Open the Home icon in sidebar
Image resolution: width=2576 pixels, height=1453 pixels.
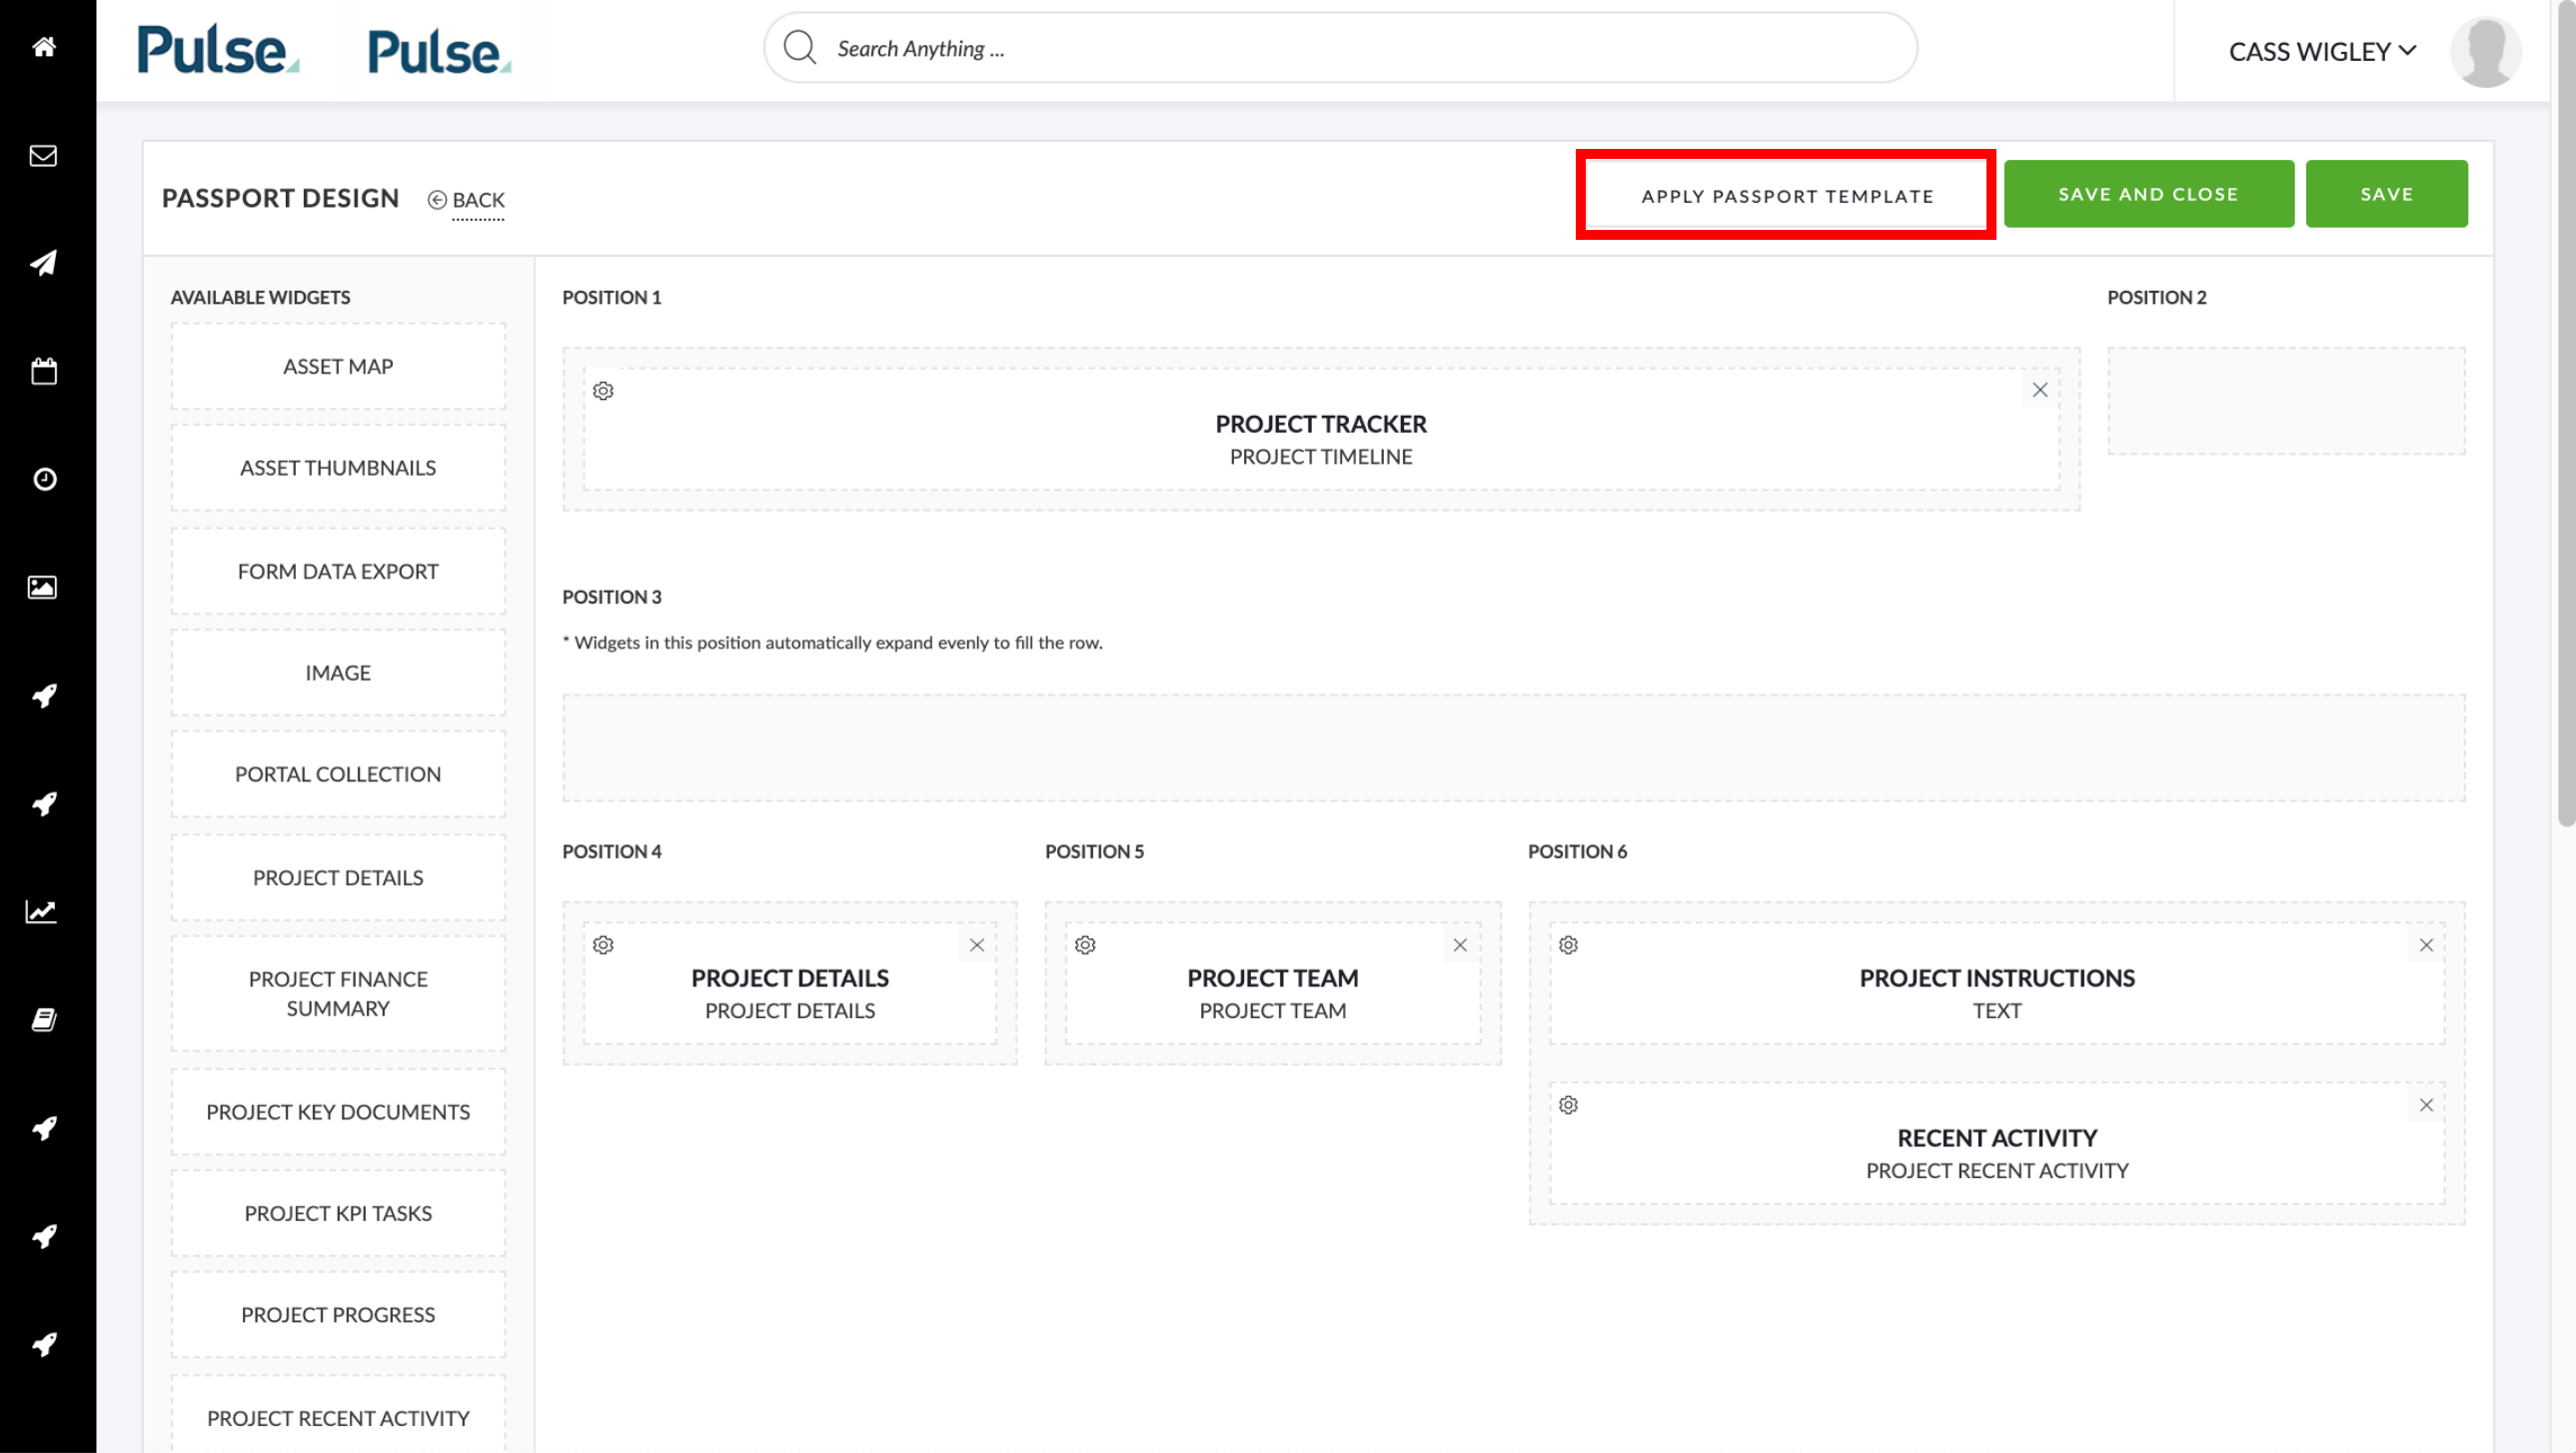pyautogui.click(x=43, y=47)
